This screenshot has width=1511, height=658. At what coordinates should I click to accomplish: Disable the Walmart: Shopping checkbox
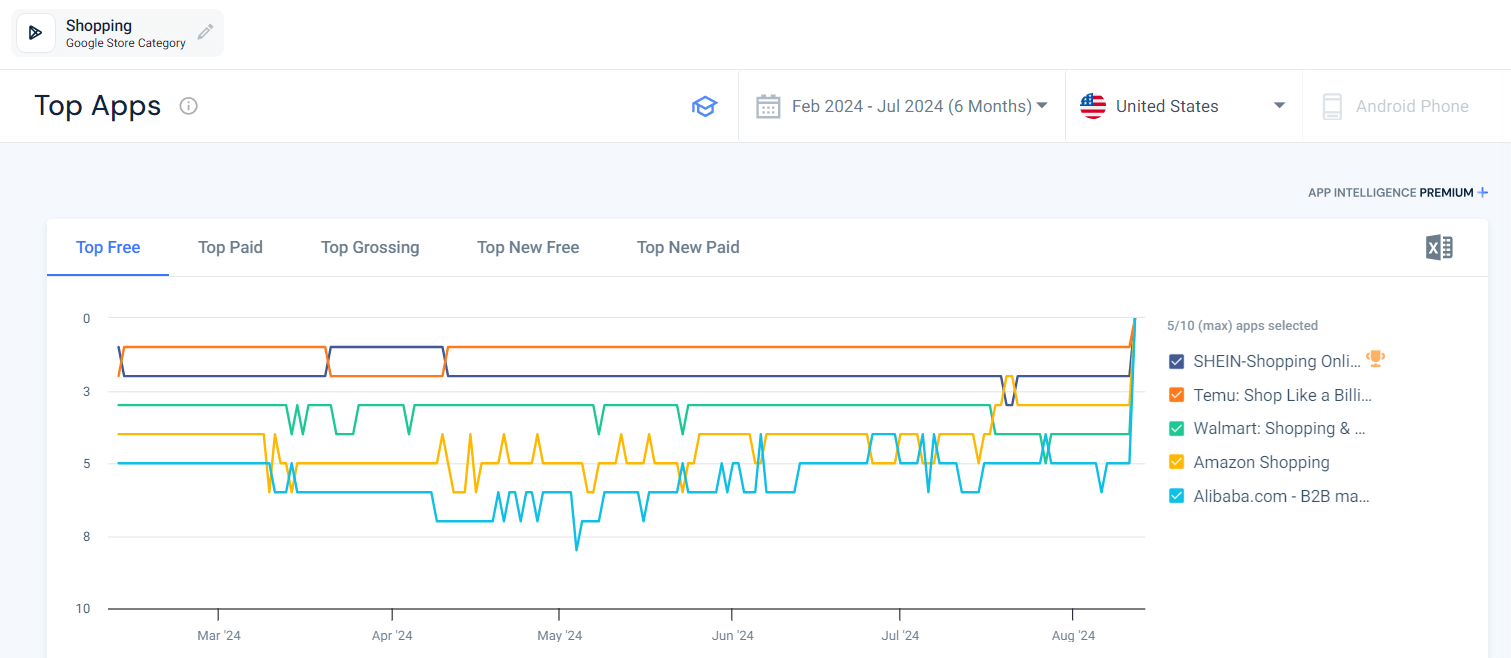coord(1176,428)
